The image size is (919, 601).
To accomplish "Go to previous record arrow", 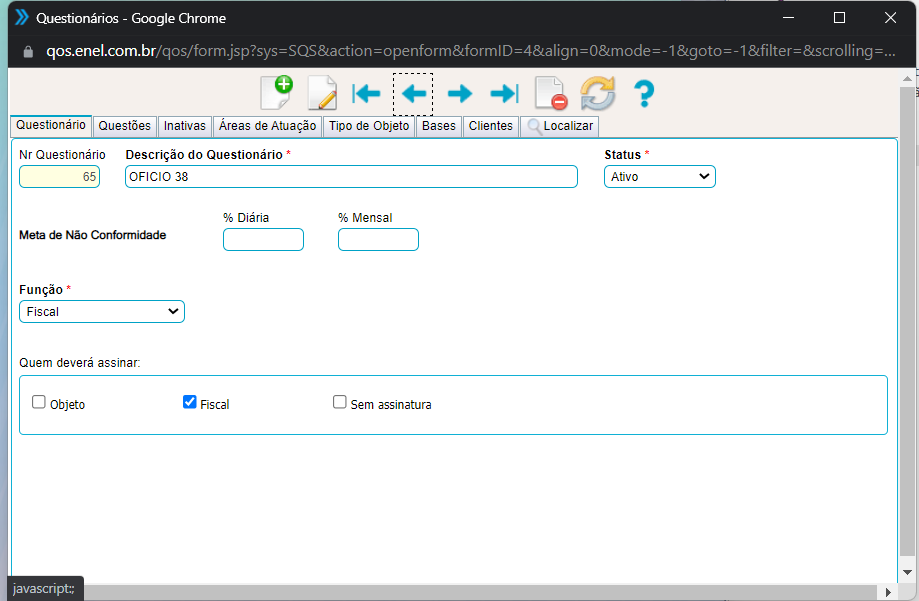I will pyautogui.click(x=413, y=94).
